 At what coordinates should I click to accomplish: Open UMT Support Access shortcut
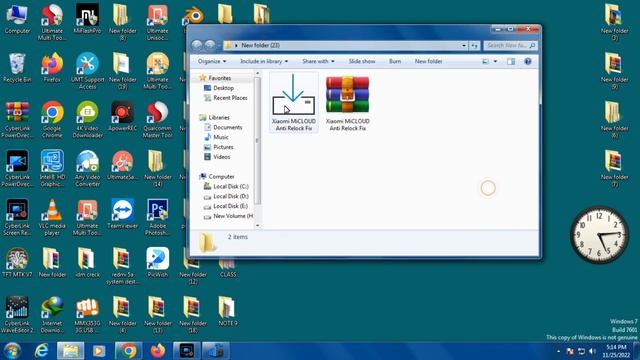tap(87, 71)
